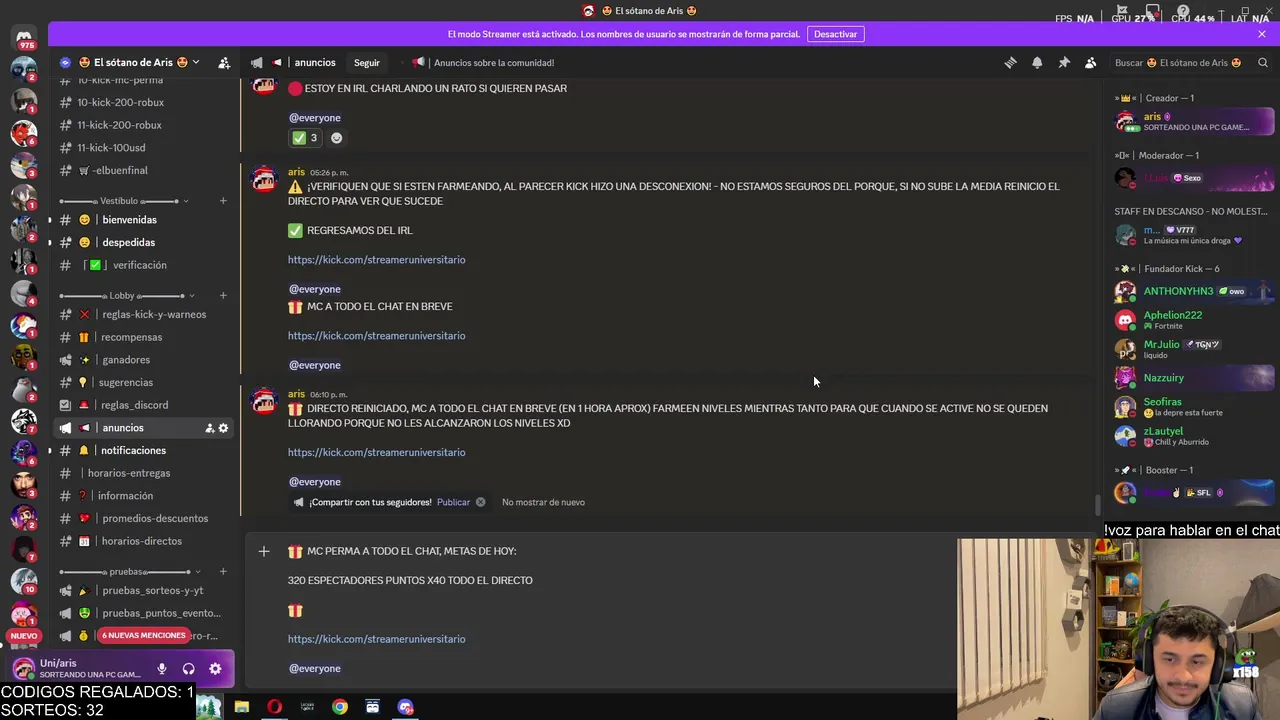Open the despedidas channel
This screenshot has height=720, width=1280.
click(x=143, y=243)
